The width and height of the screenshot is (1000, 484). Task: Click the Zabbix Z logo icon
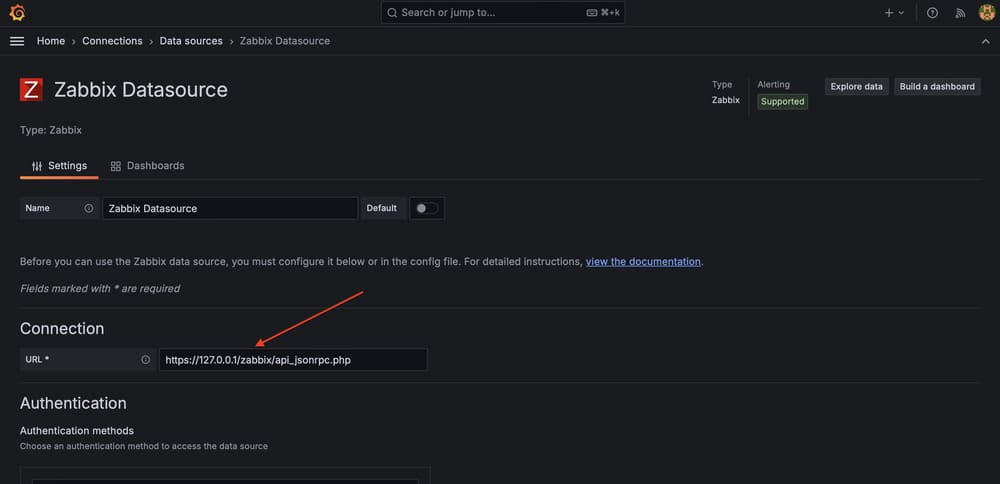(x=31, y=90)
